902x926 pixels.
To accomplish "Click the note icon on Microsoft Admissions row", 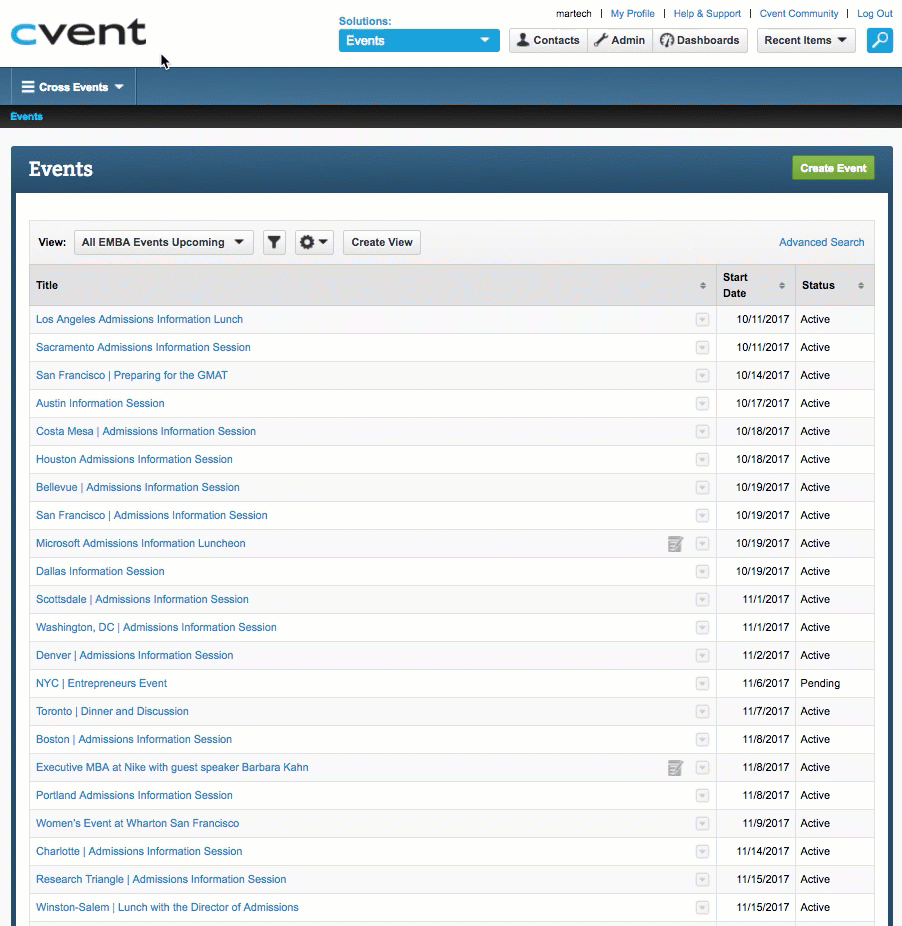I will (x=675, y=543).
